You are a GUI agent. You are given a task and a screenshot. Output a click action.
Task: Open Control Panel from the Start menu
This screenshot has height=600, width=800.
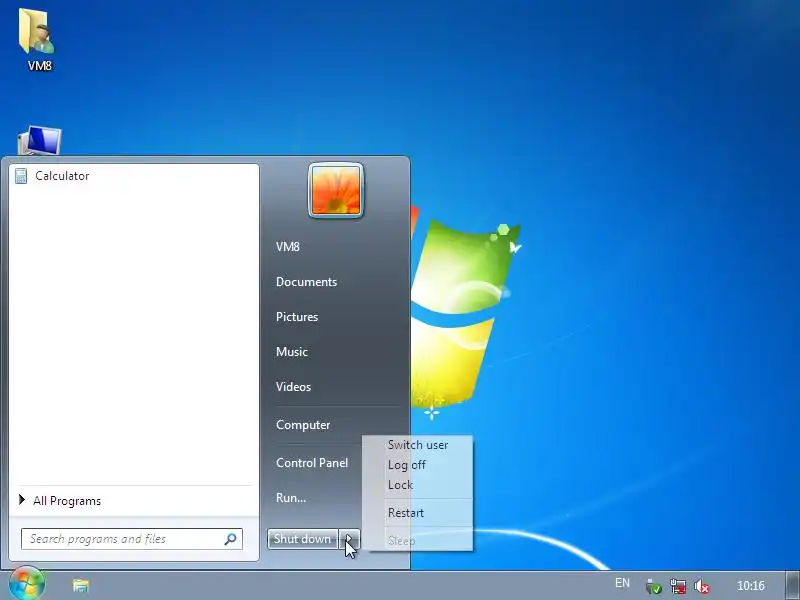[x=312, y=463]
